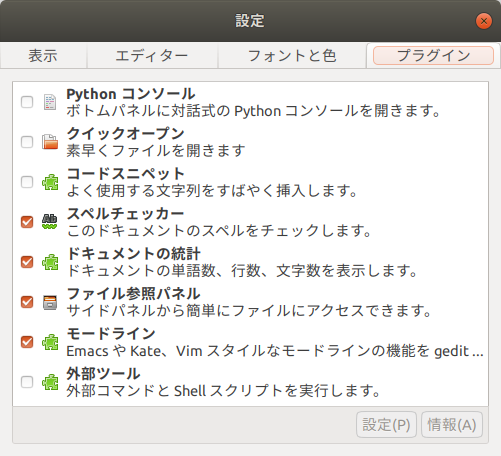Click the スペルチェッカー Ab icon
Viewport: 501px width, 456px height.
(x=50, y=222)
